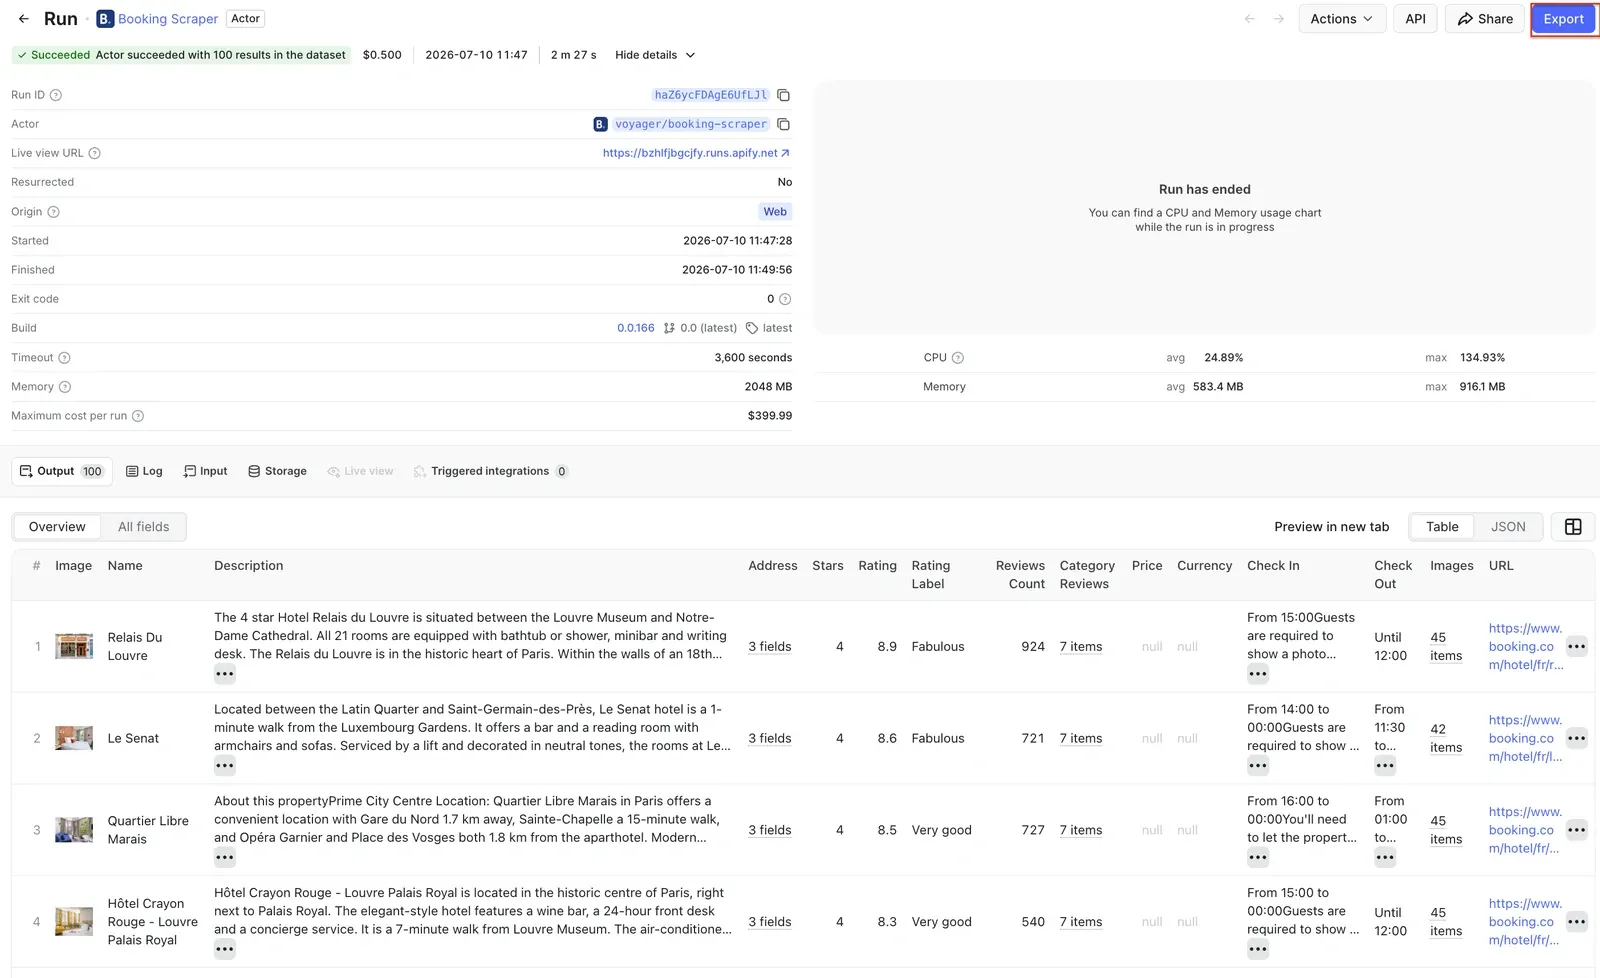Open Relais Du Louvre booking.com URL

click(x=1525, y=647)
